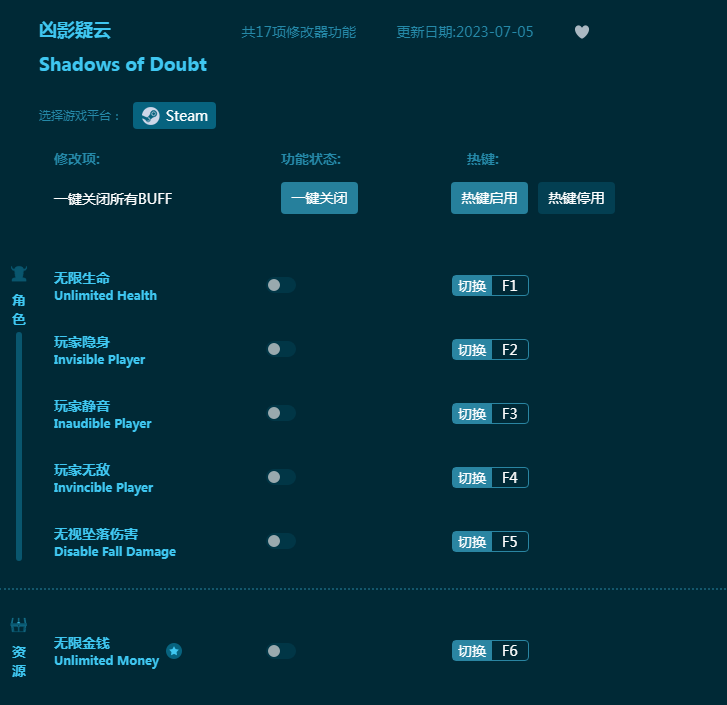727x705 pixels.
Task: Click 切换 button for F2 hotkey
Action: tap(472, 349)
